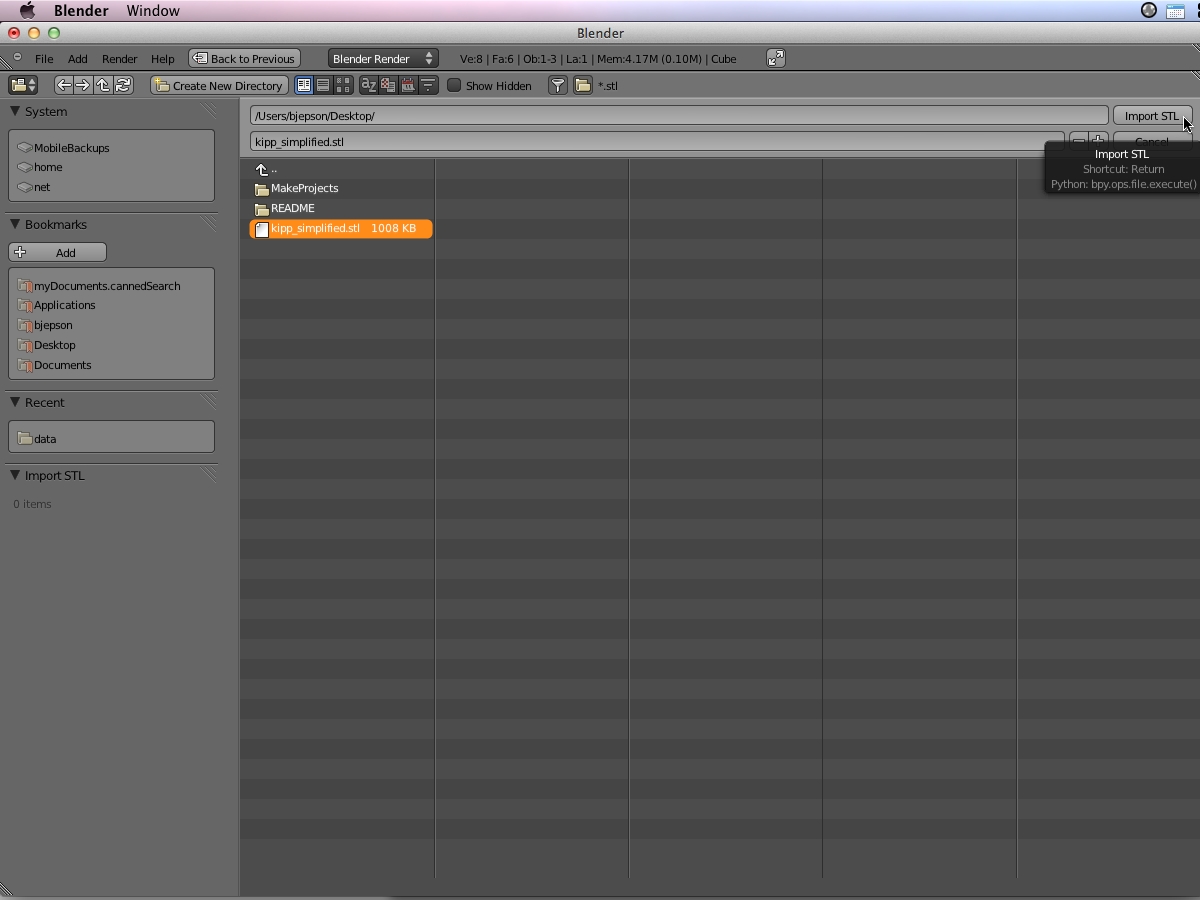The width and height of the screenshot is (1200, 900).
Task: Collapse the Recent panel
Action: [15, 402]
